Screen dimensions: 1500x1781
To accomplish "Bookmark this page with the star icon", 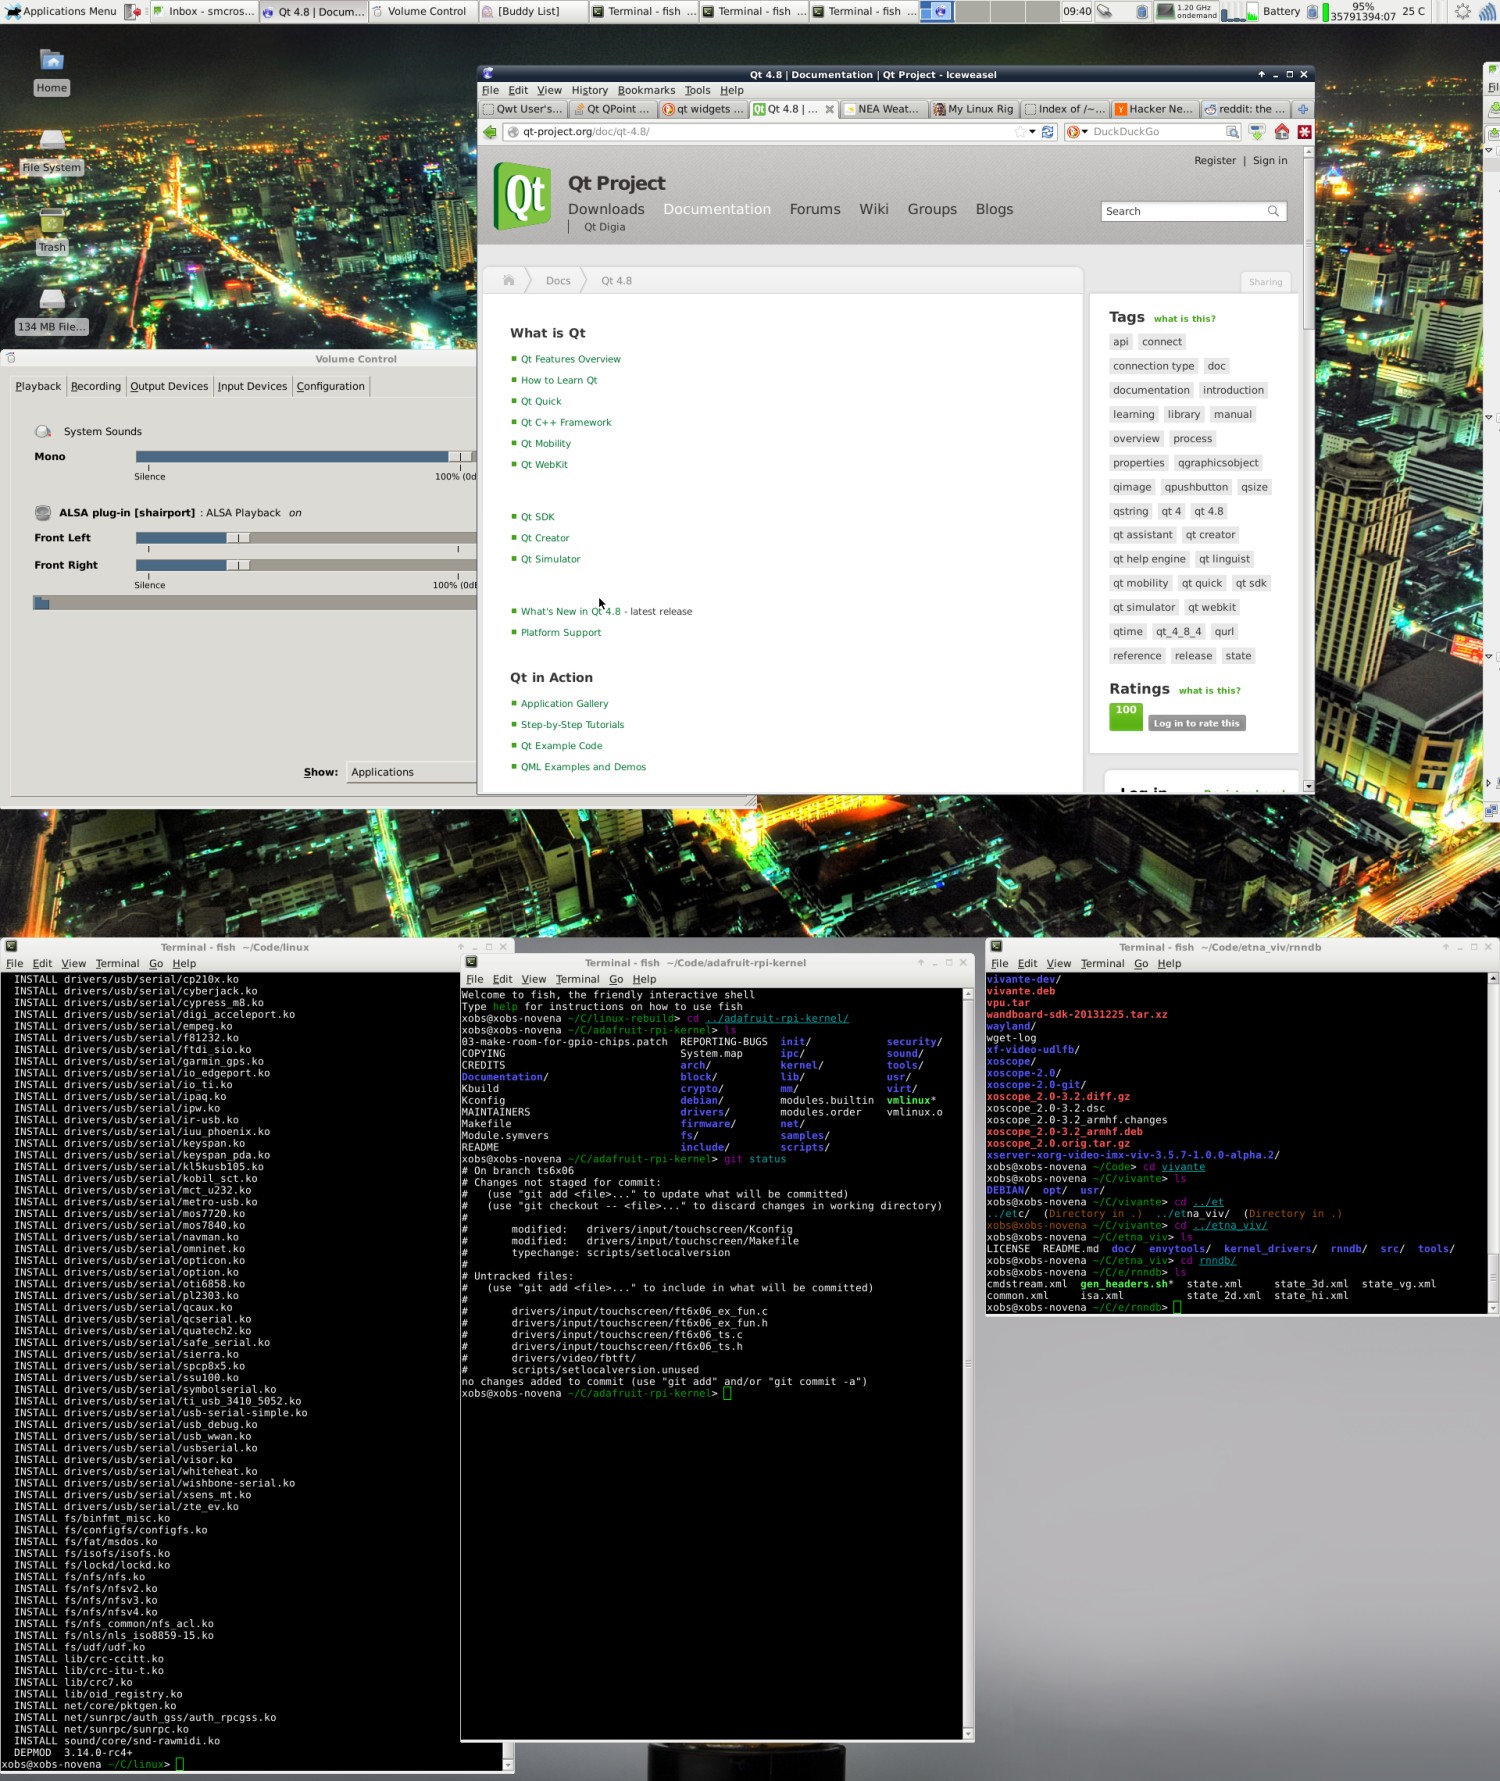I will coord(1020,132).
